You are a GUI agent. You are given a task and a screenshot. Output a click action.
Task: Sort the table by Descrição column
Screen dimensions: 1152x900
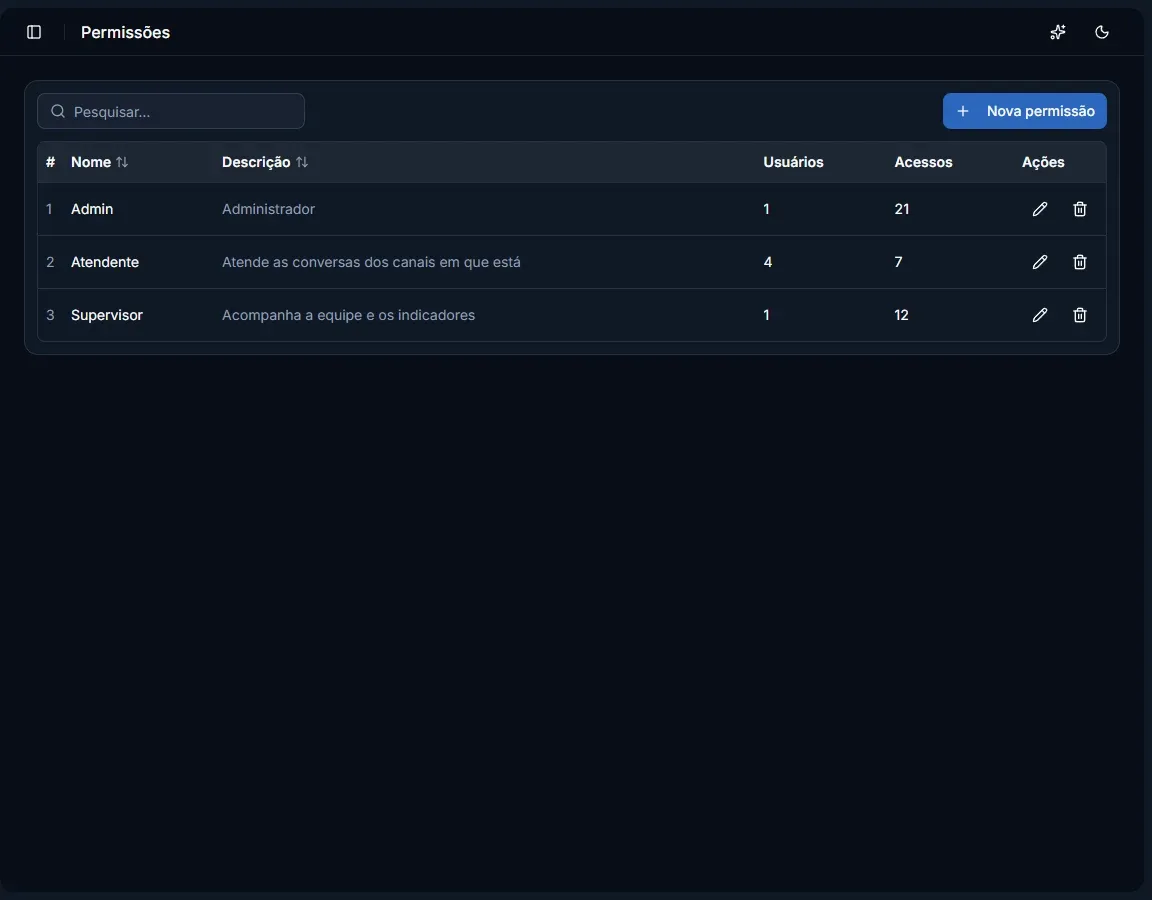coord(264,162)
